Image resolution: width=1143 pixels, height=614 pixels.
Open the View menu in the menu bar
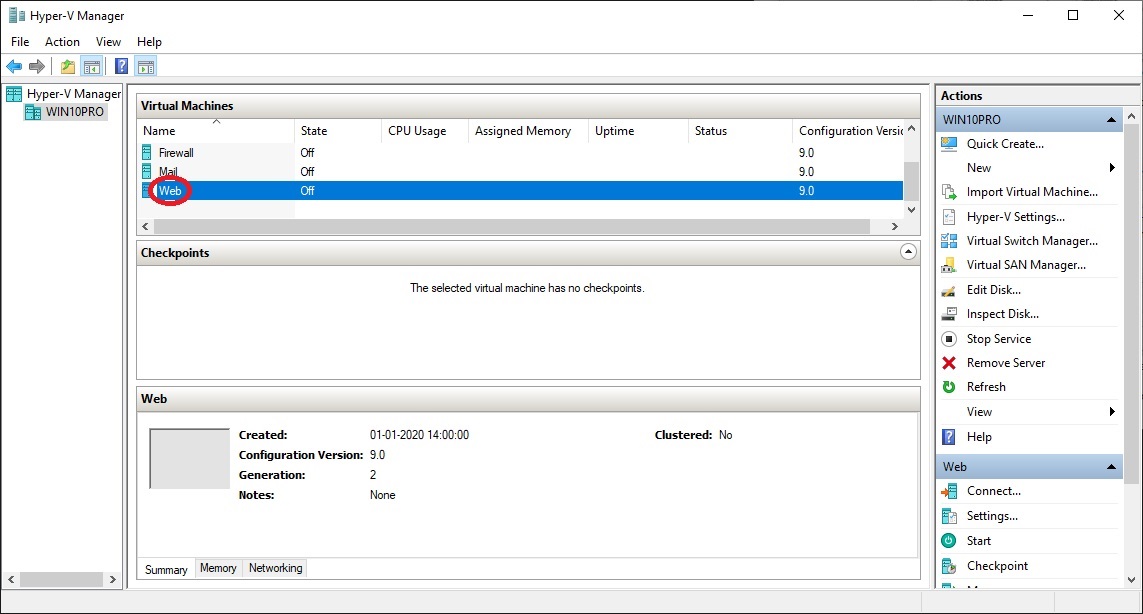coord(108,42)
